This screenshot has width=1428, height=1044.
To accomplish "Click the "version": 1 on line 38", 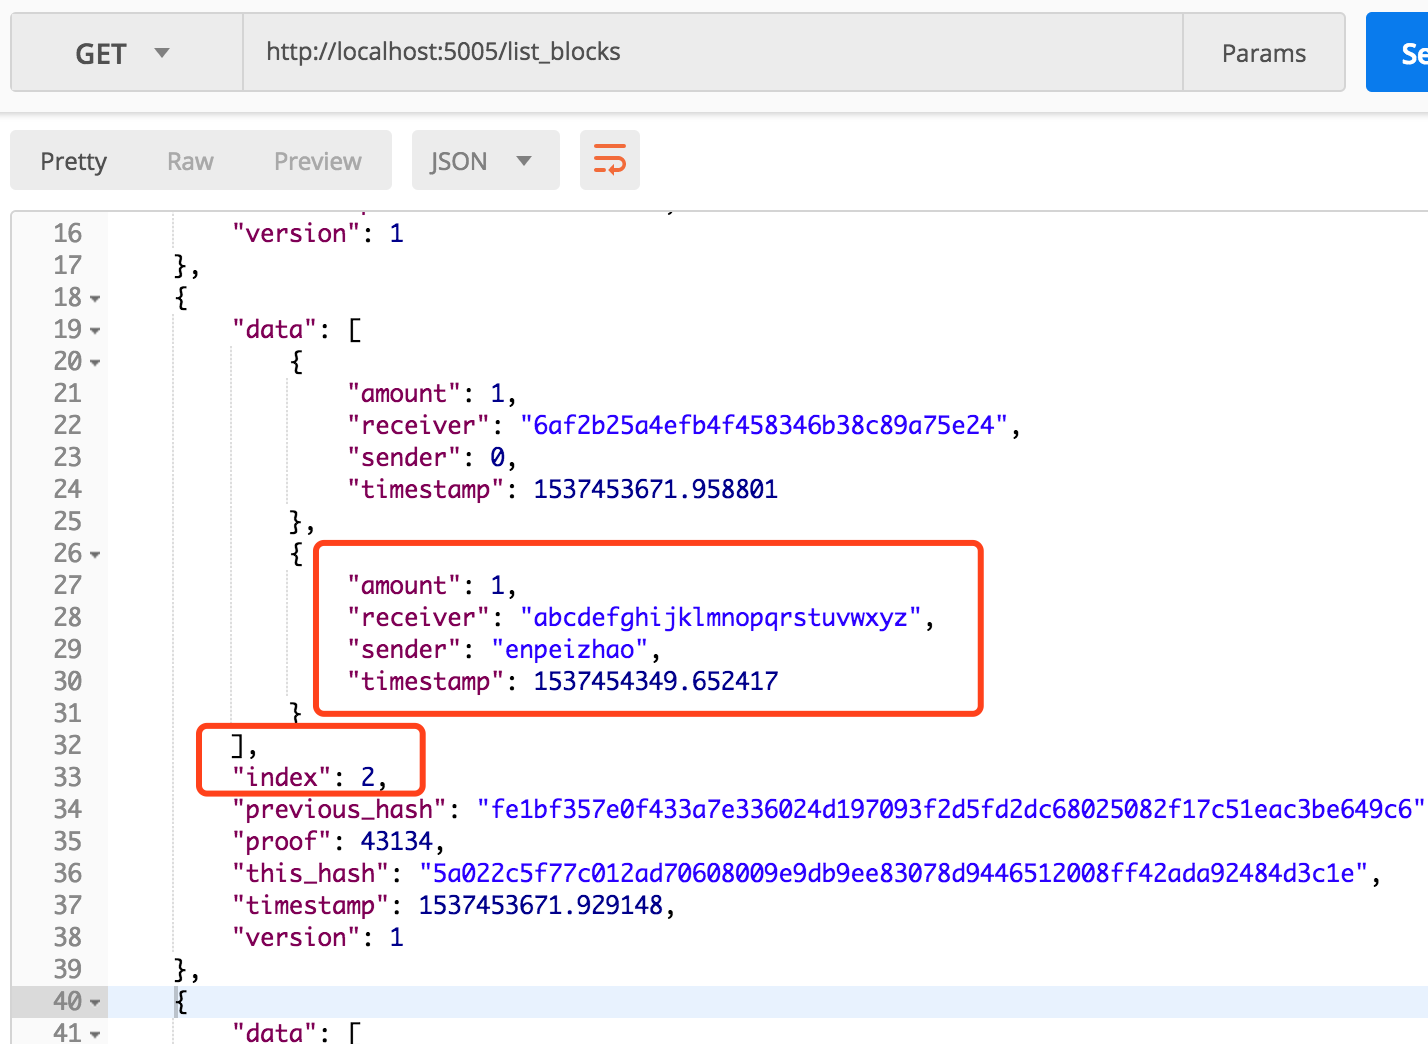I will pos(317,937).
